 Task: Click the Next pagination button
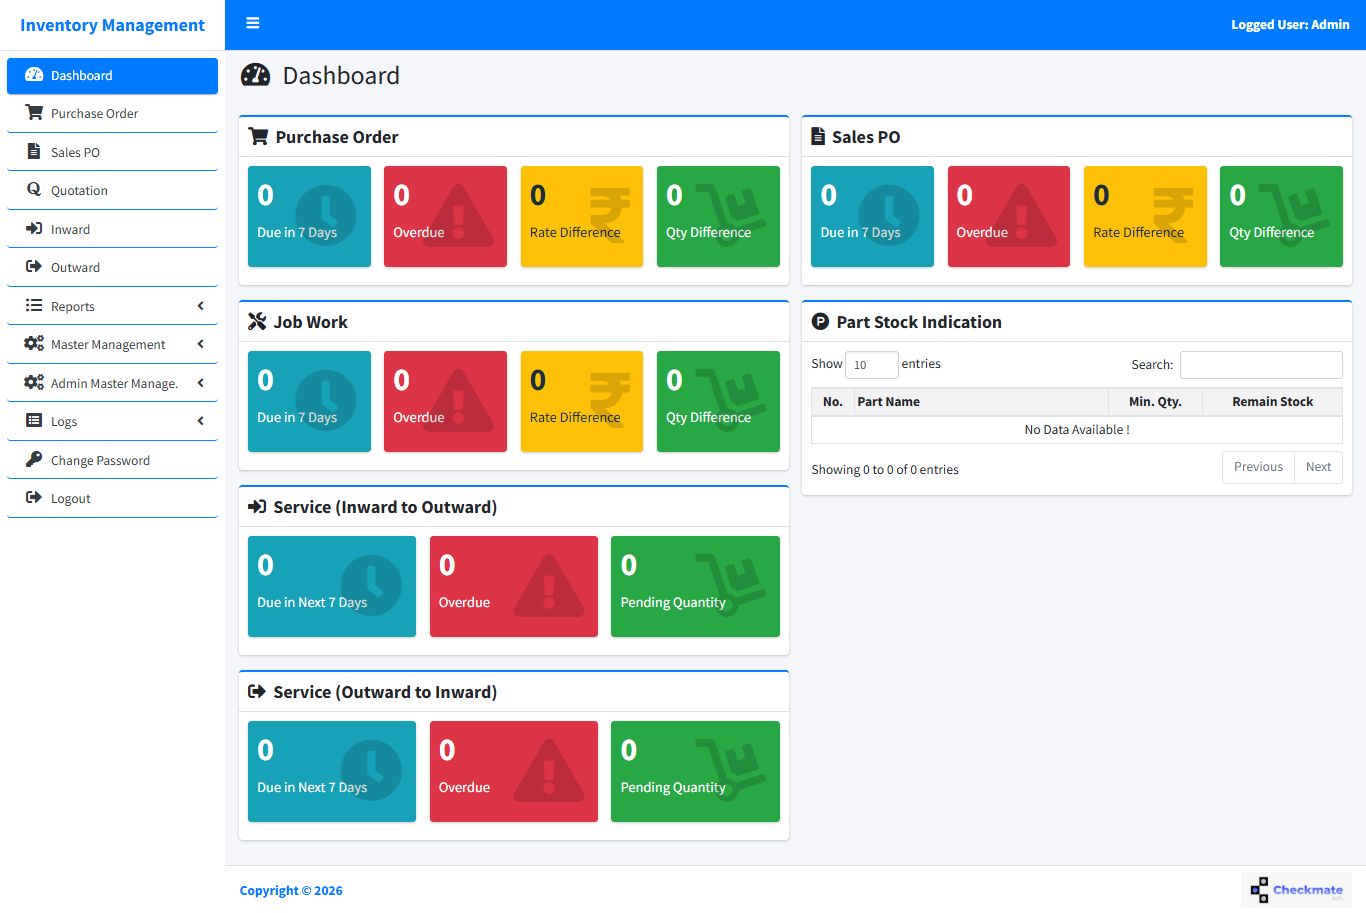pyautogui.click(x=1318, y=466)
